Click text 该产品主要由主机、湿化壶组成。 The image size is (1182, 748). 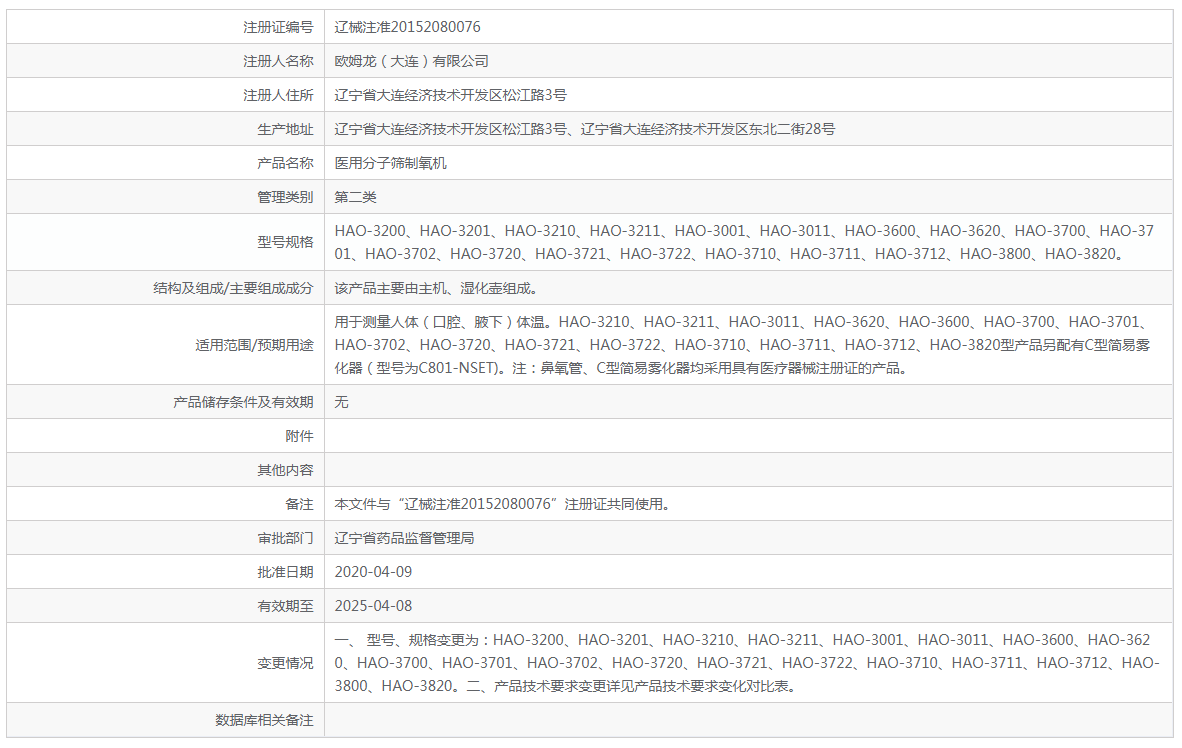pyautogui.click(x=436, y=288)
